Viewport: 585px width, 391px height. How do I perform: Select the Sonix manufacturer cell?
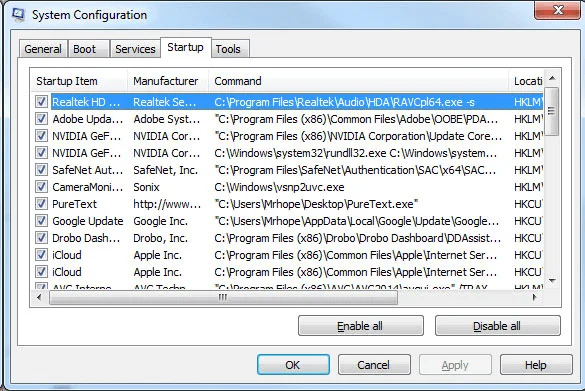[146, 187]
